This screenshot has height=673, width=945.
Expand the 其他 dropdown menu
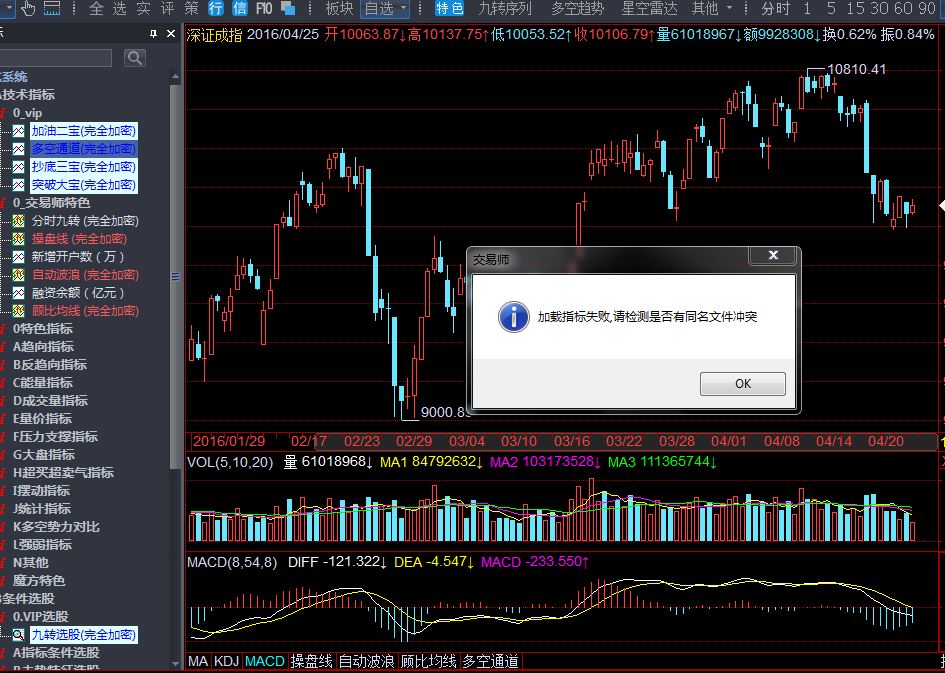tap(711, 9)
